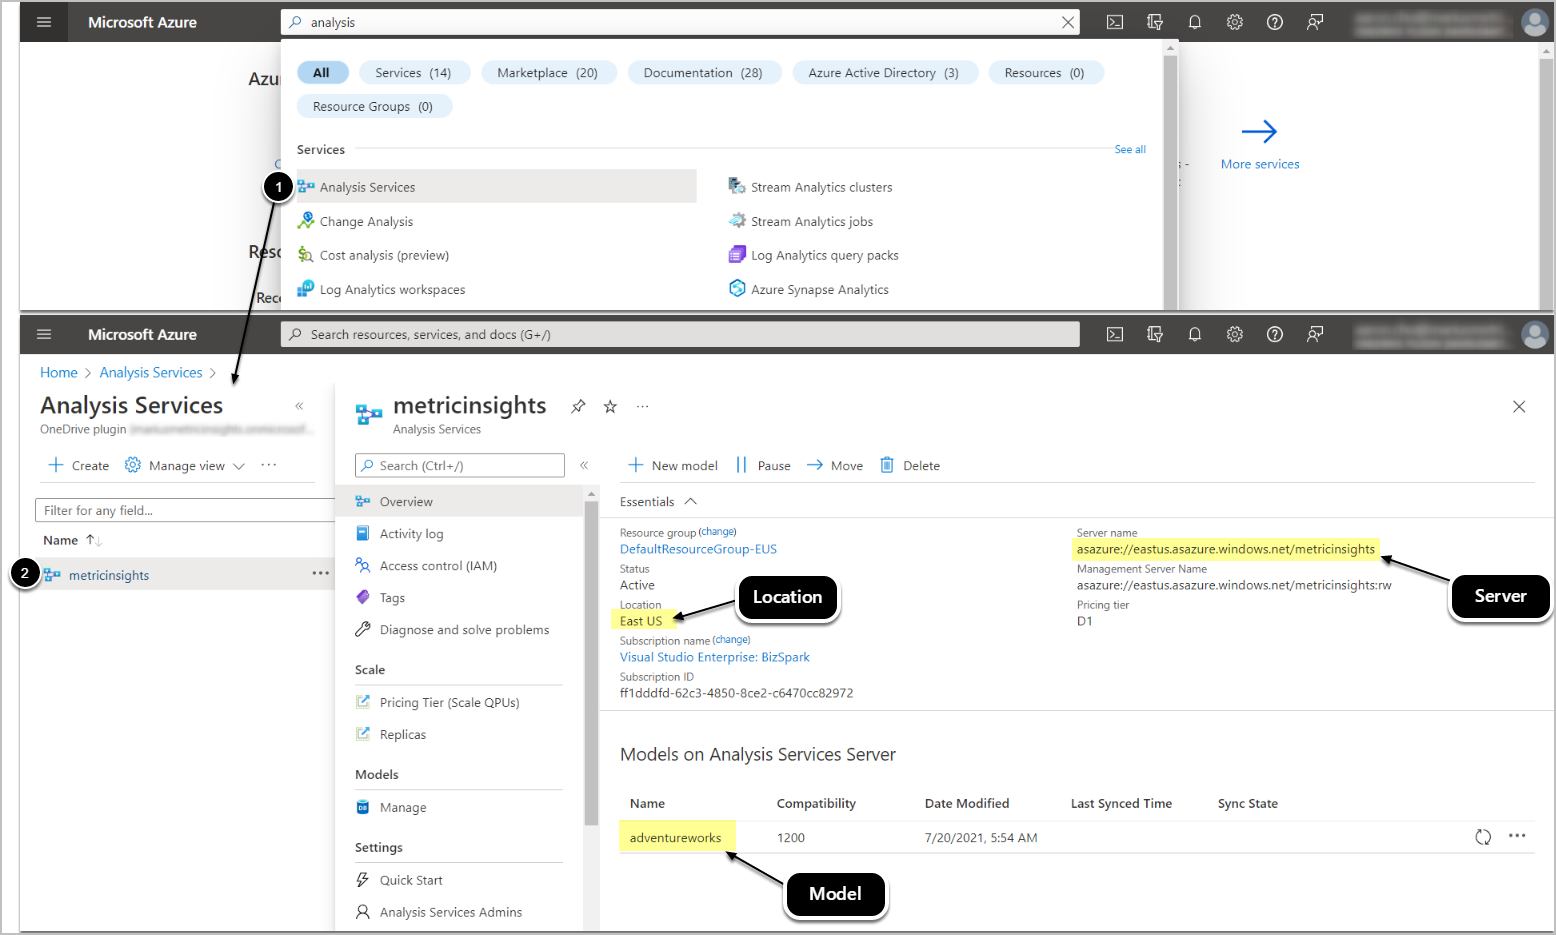1556x935 pixels.
Task: Open notifications bell in the lower portal header
Action: click(1194, 334)
